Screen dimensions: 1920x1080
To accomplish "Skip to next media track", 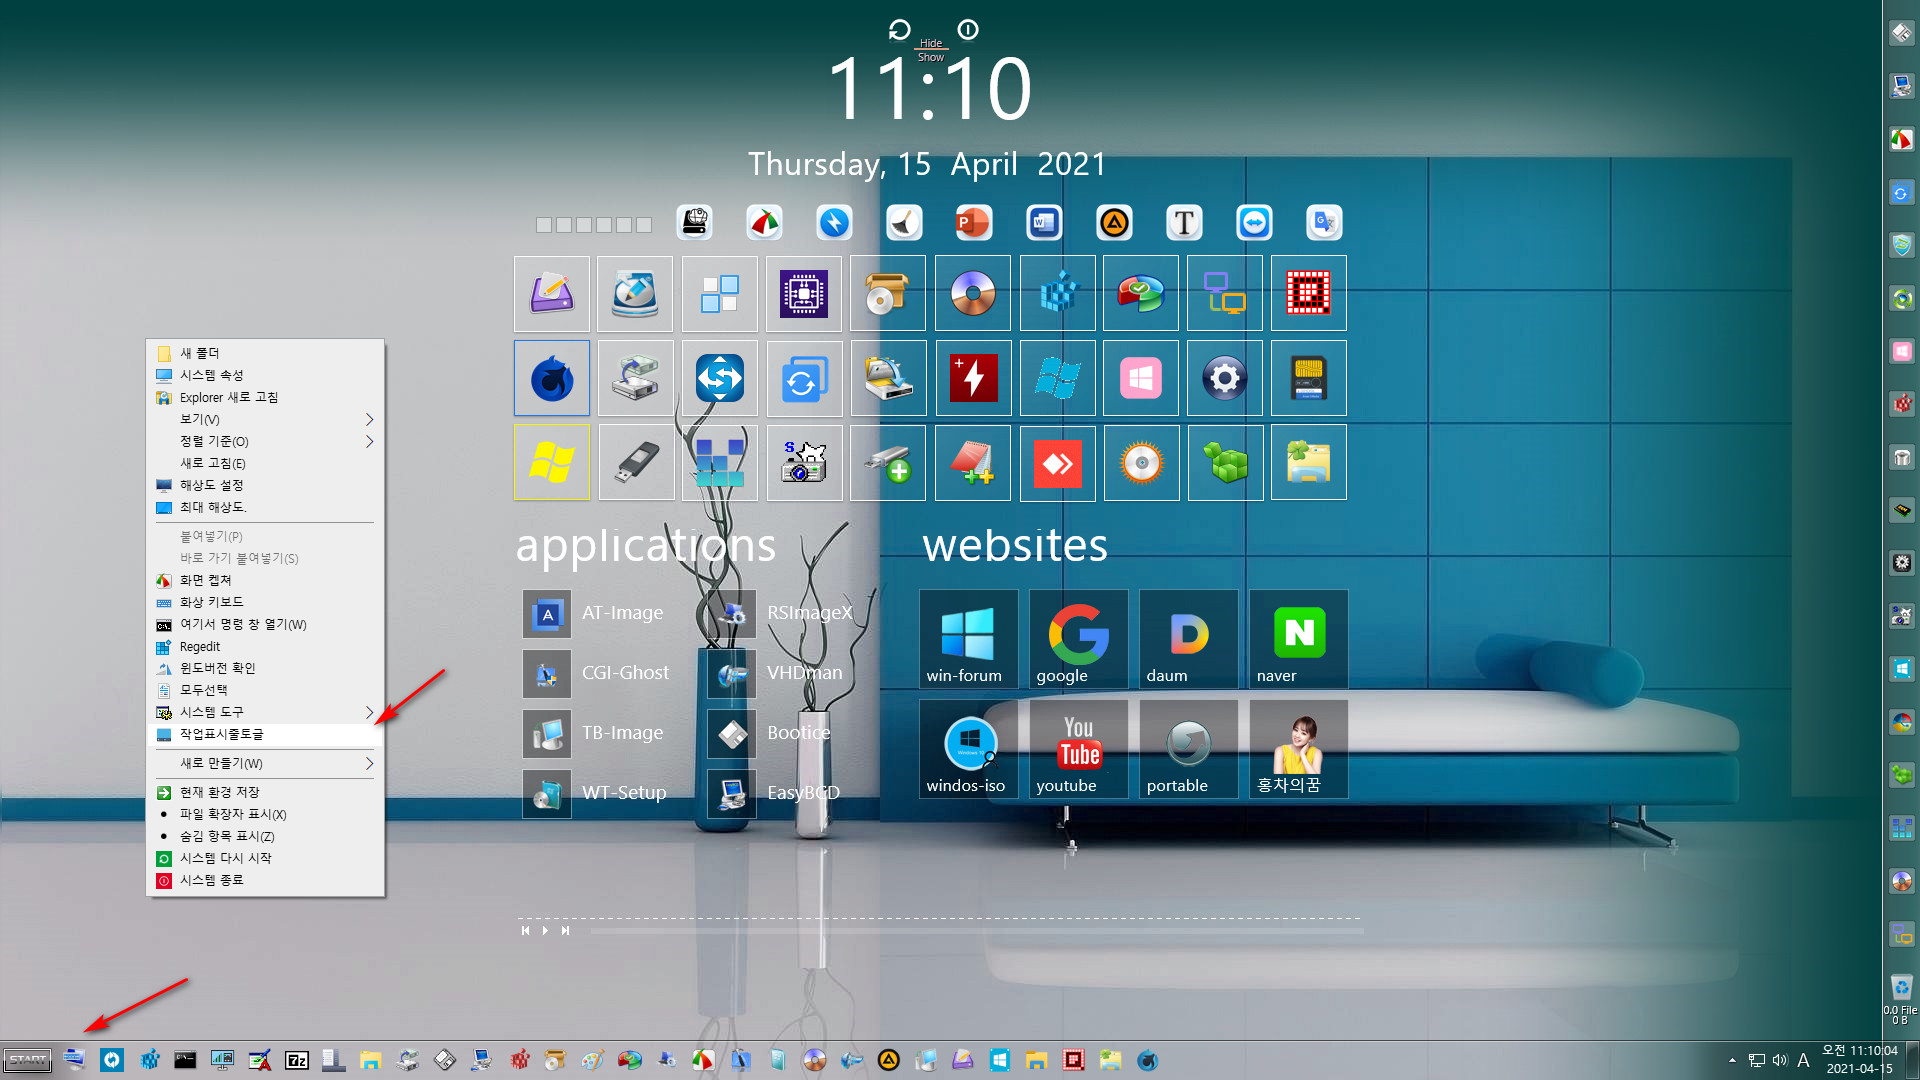I will click(565, 930).
